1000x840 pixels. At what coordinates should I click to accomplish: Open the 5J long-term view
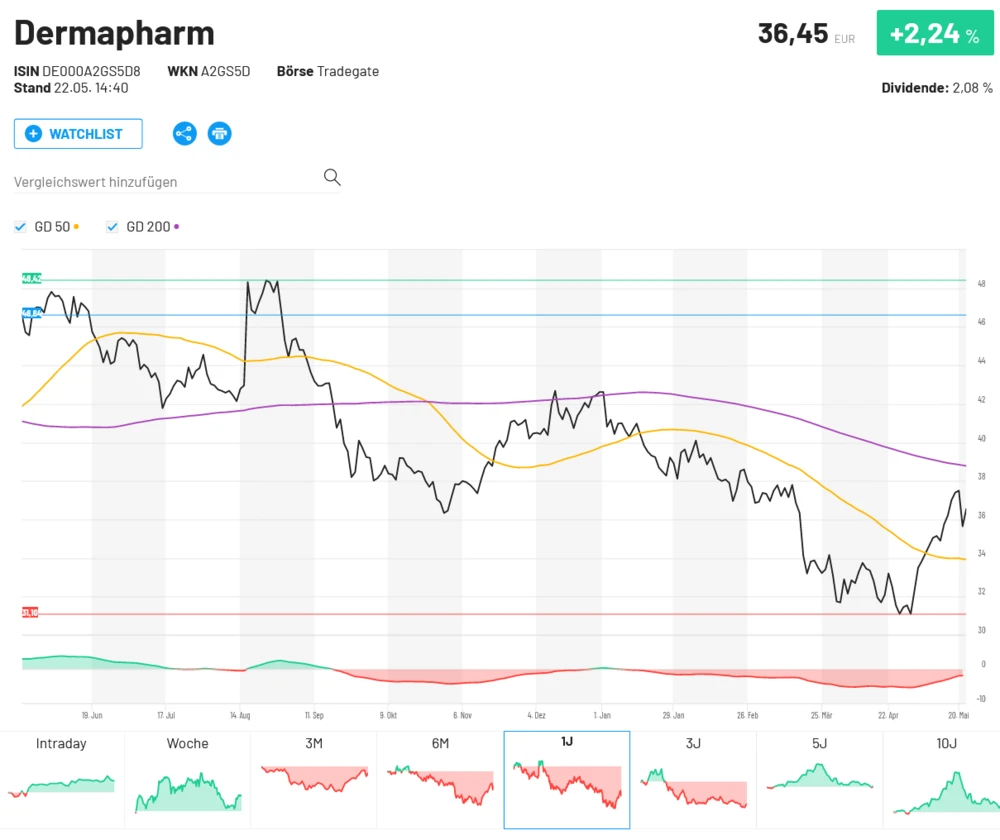coord(819,780)
